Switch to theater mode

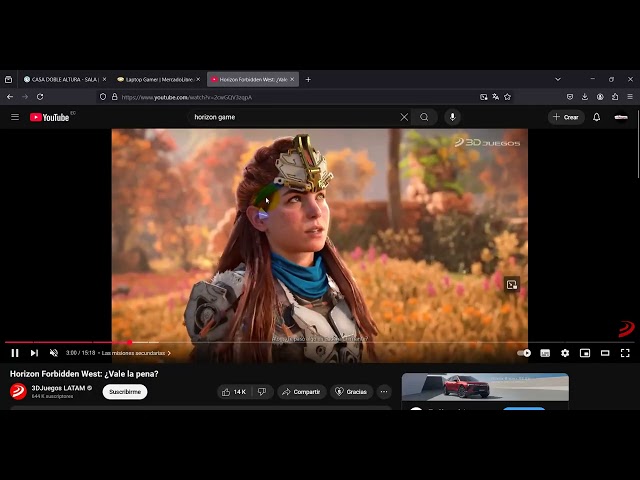(x=605, y=353)
